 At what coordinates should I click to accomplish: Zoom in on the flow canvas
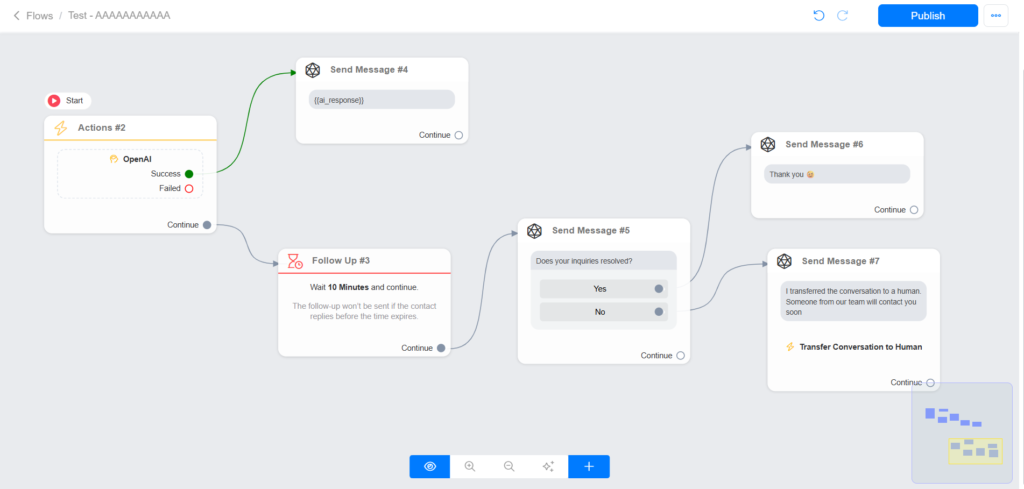pyautogui.click(x=469, y=466)
